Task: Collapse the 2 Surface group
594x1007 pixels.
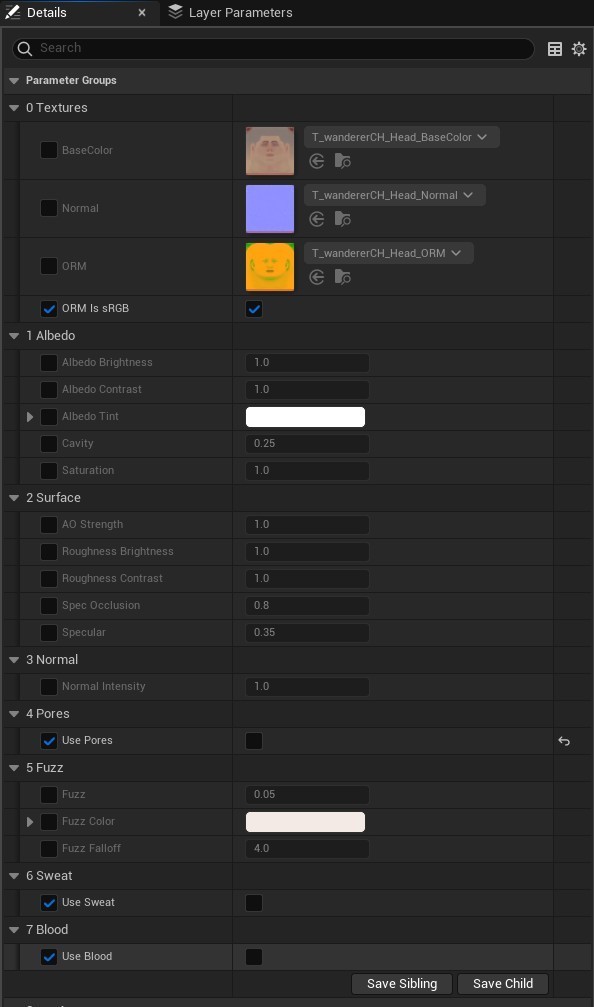Action: (13, 498)
